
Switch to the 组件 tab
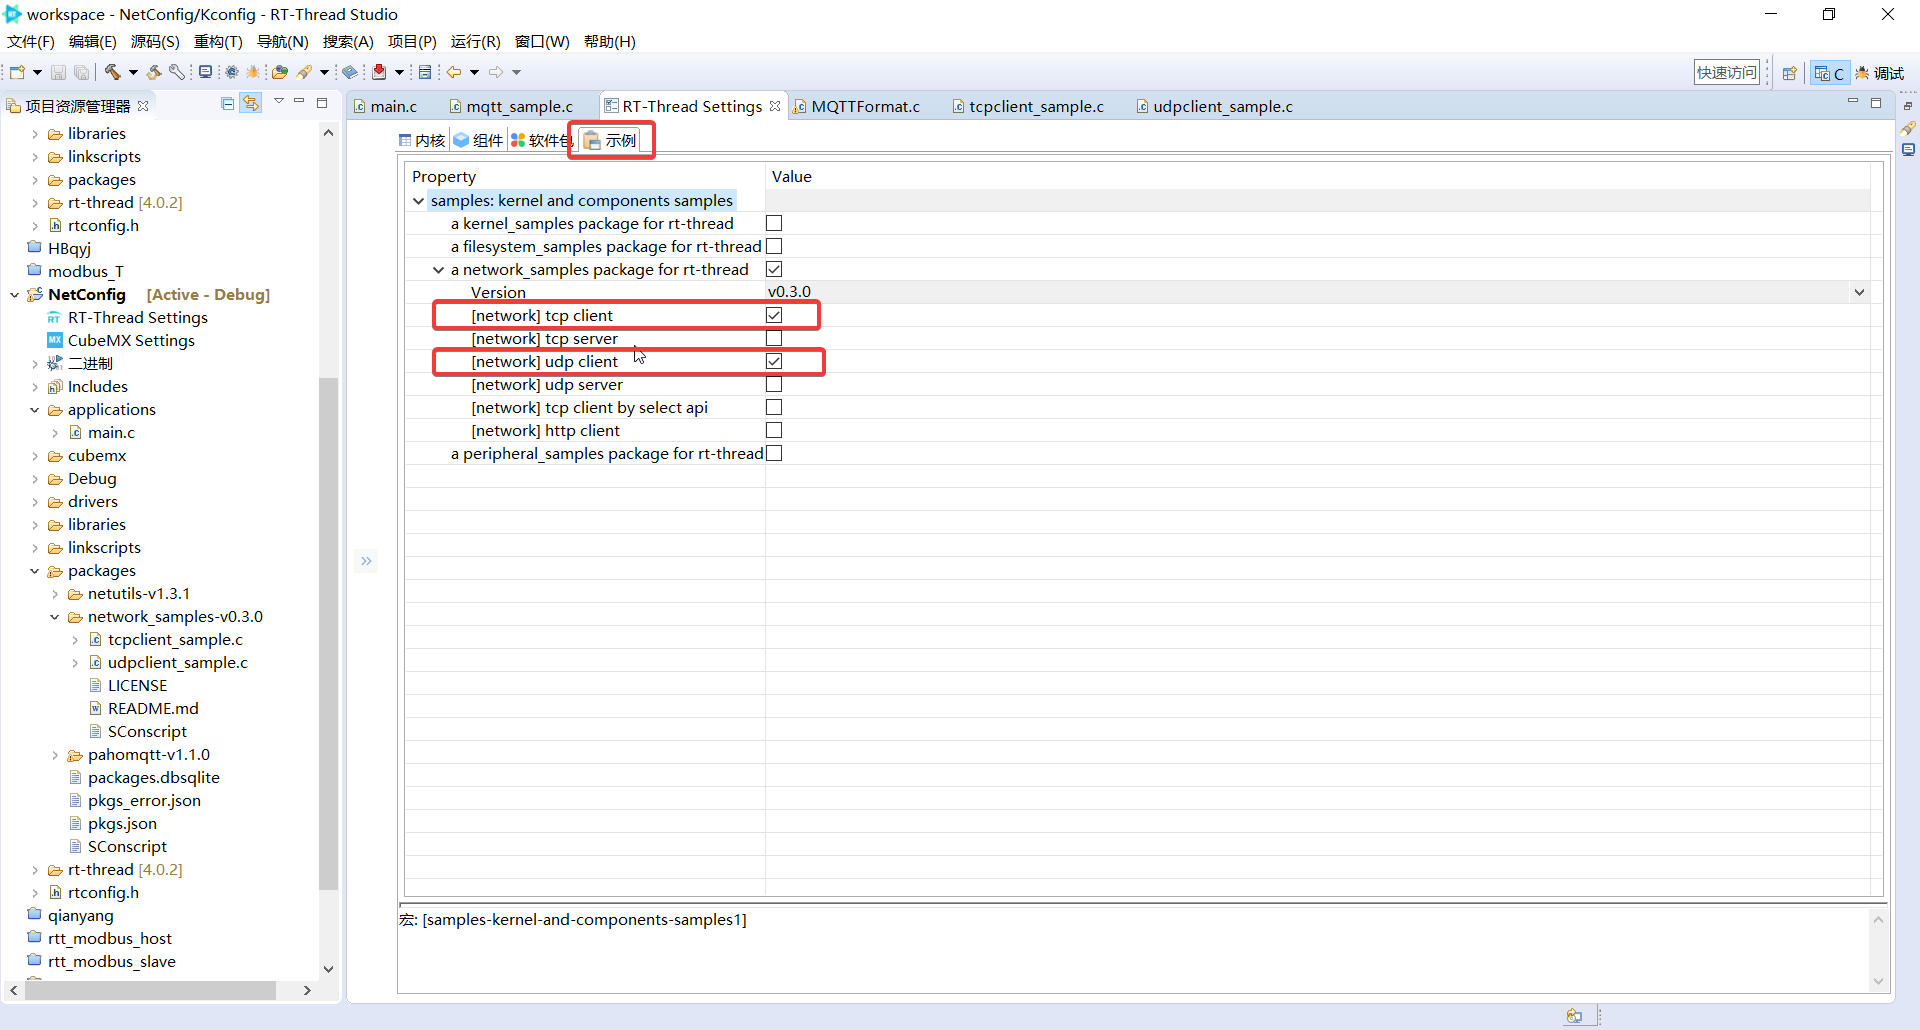click(x=478, y=140)
